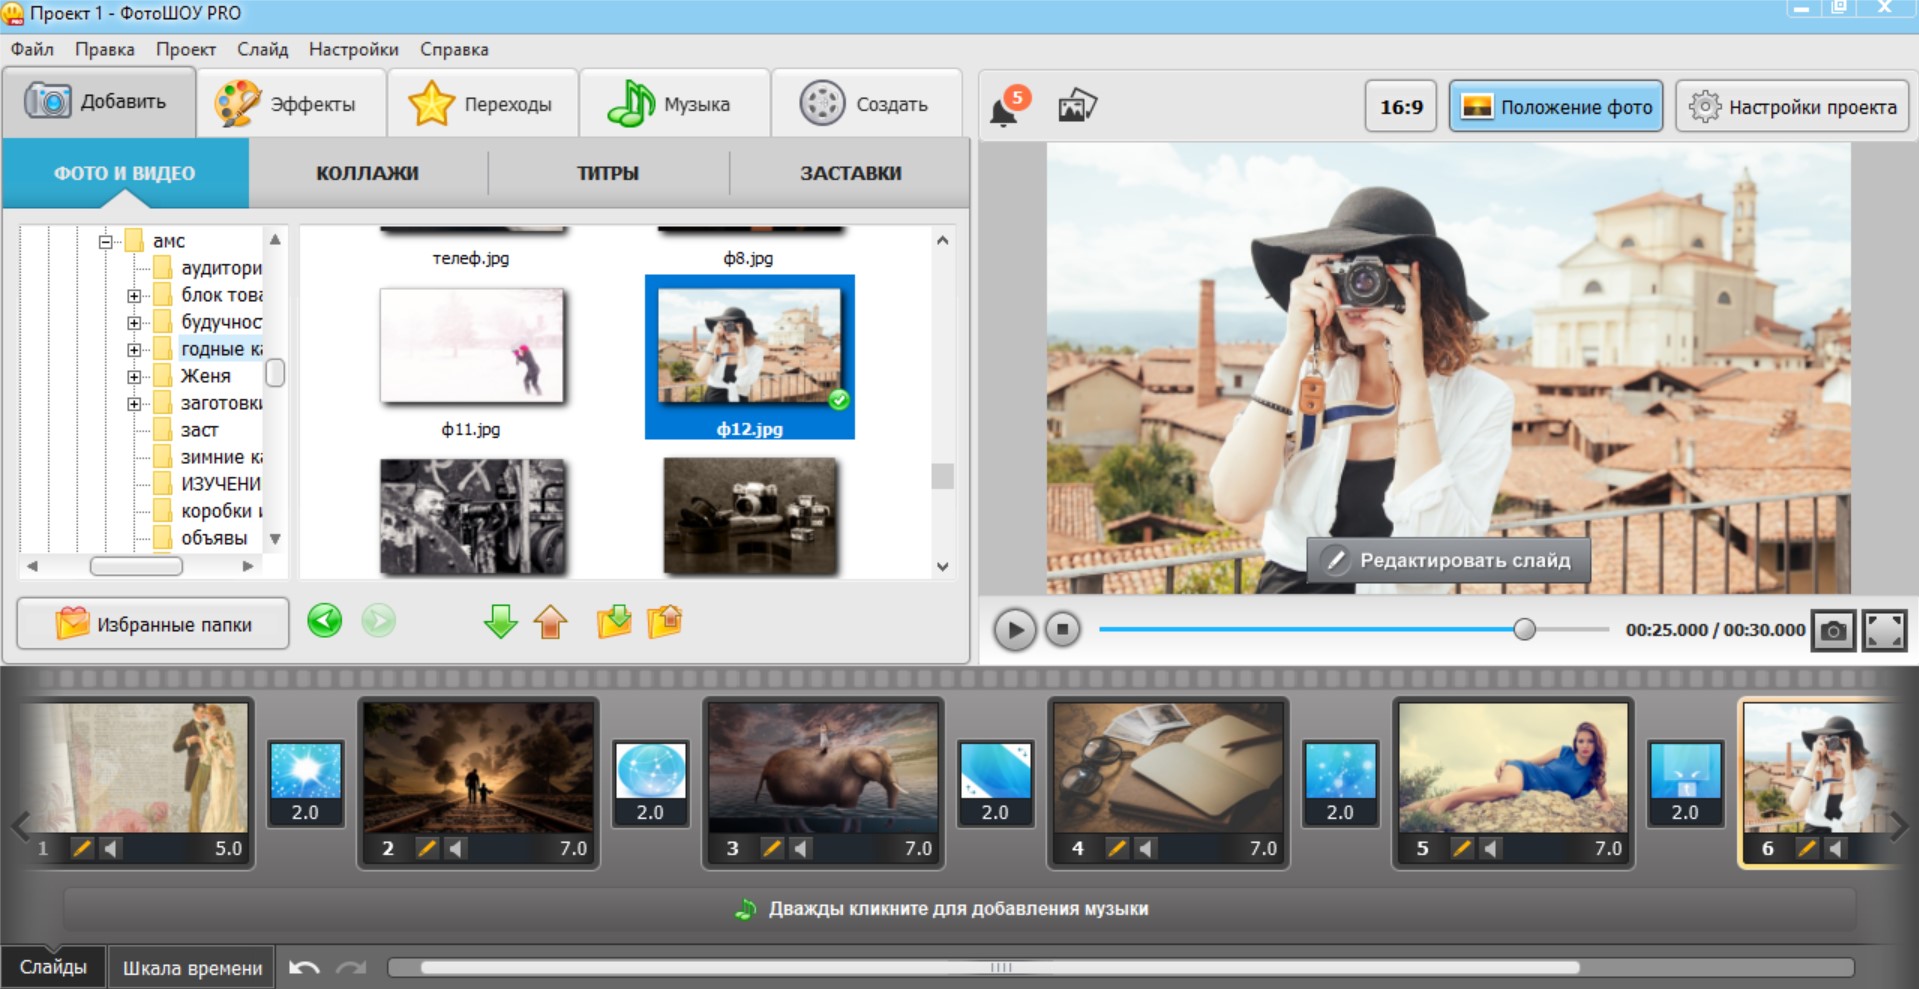Switch to the Эффекты tab
Screen dimensions: 1919x989
[291, 103]
